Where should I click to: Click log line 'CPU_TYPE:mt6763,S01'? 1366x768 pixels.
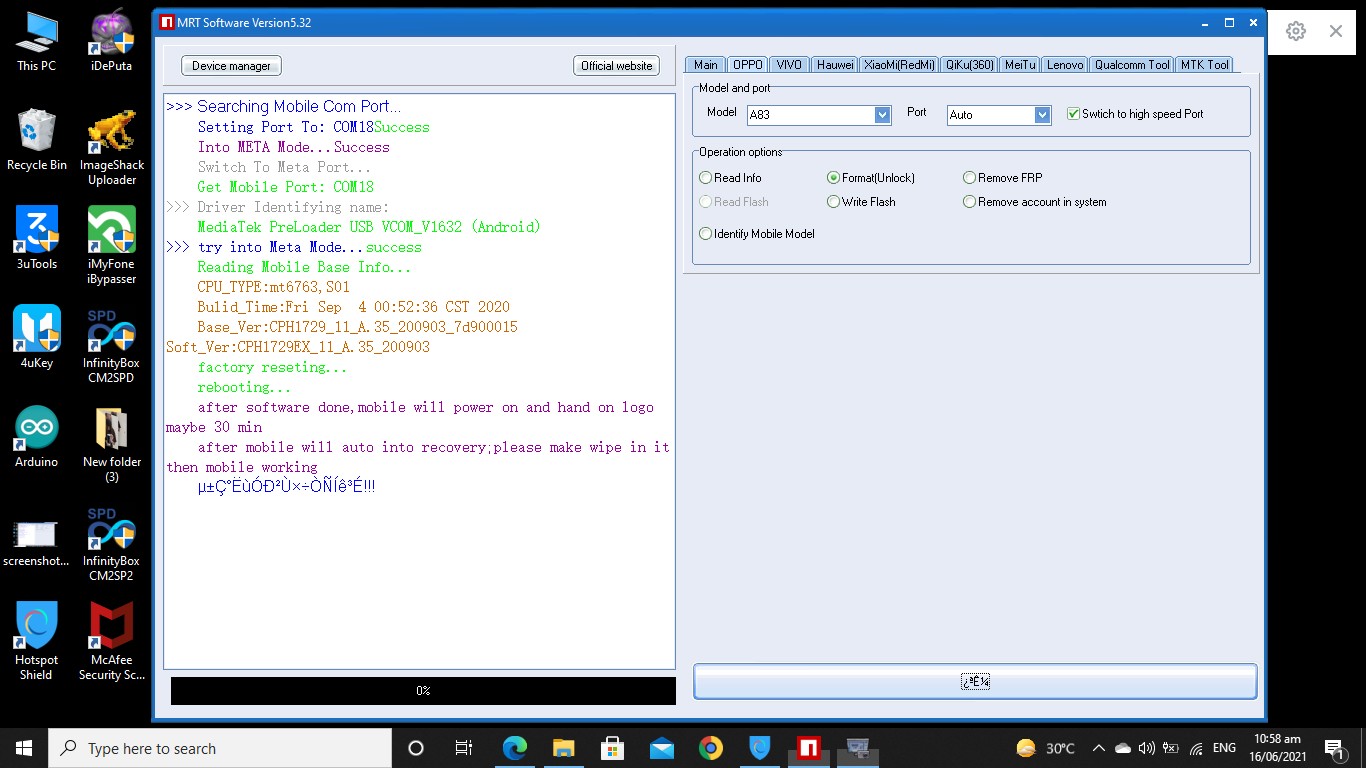click(274, 287)
